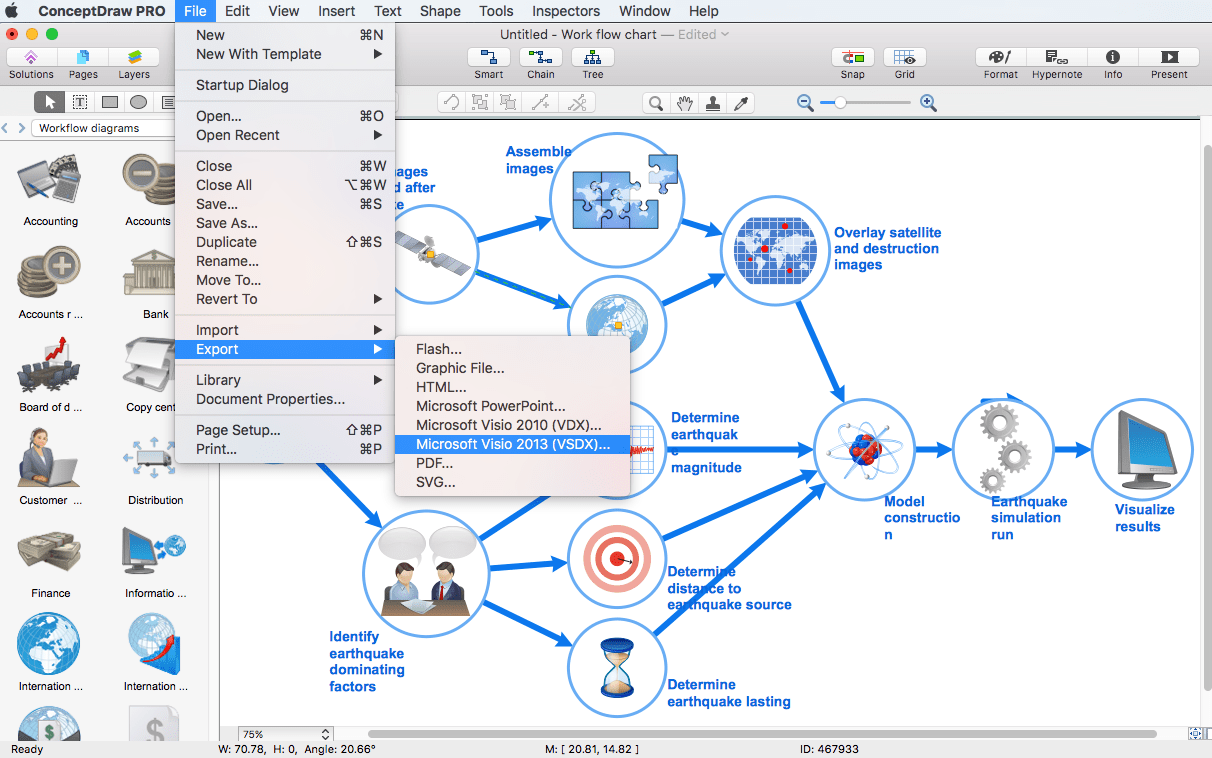
Task: Click the zoom in magnifier icon
Action: point(928,102)
